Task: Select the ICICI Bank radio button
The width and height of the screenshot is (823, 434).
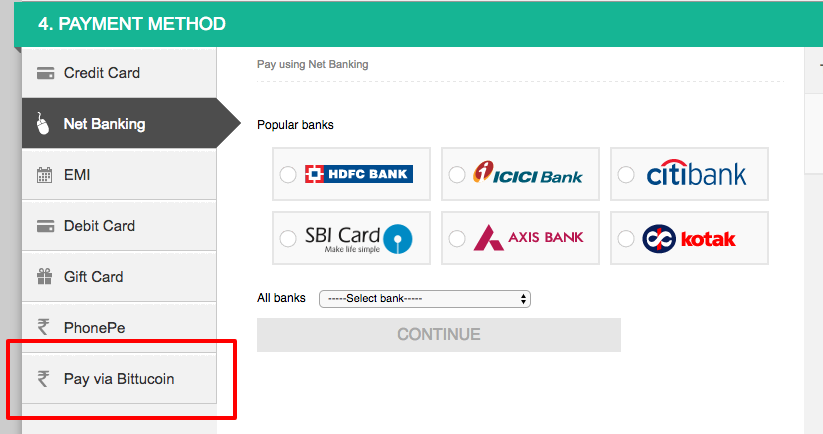Action: (457, 175)
